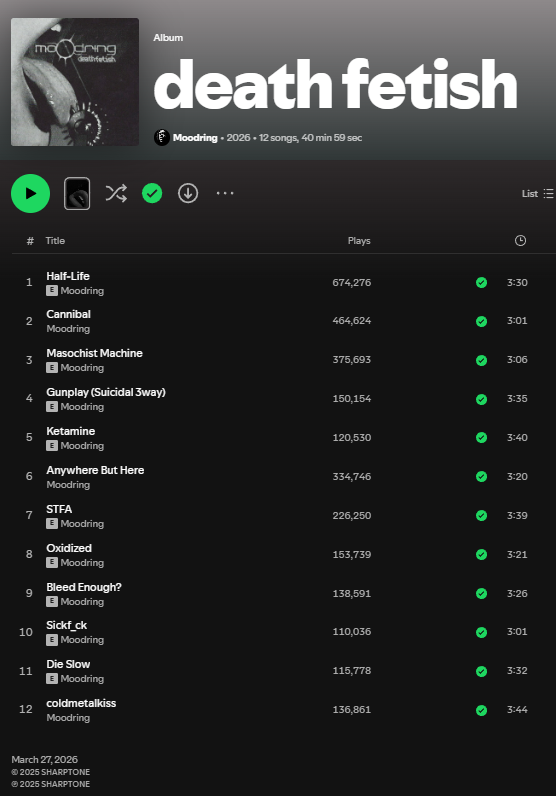Click track number 7 for STFA
Image resolution: width=556 pixels, height=796 pixels.
pyautogui.click(x=29, y=515)
